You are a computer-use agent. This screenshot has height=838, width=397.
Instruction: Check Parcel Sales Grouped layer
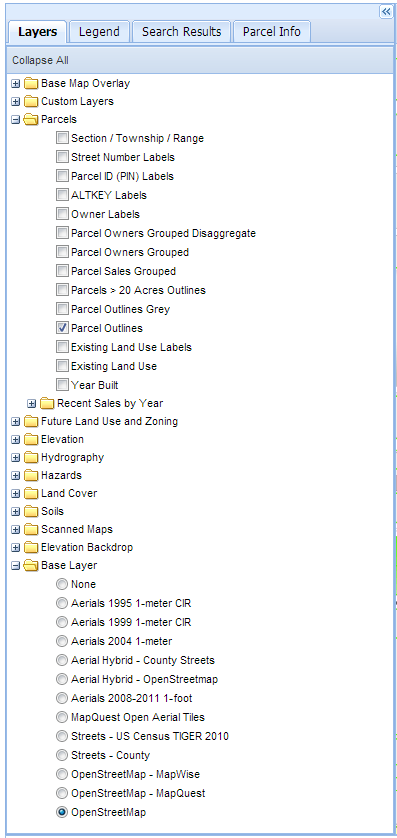point(63,271)
